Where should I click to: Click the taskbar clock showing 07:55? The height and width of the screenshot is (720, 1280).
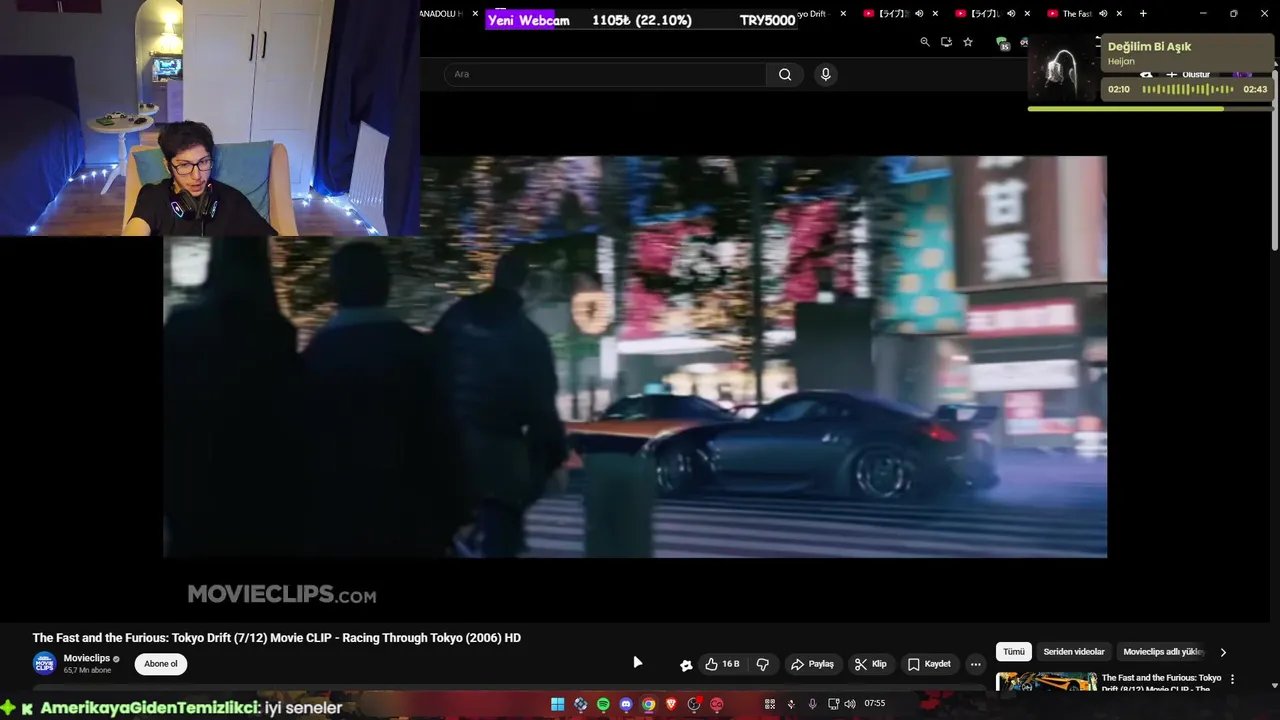874,704
